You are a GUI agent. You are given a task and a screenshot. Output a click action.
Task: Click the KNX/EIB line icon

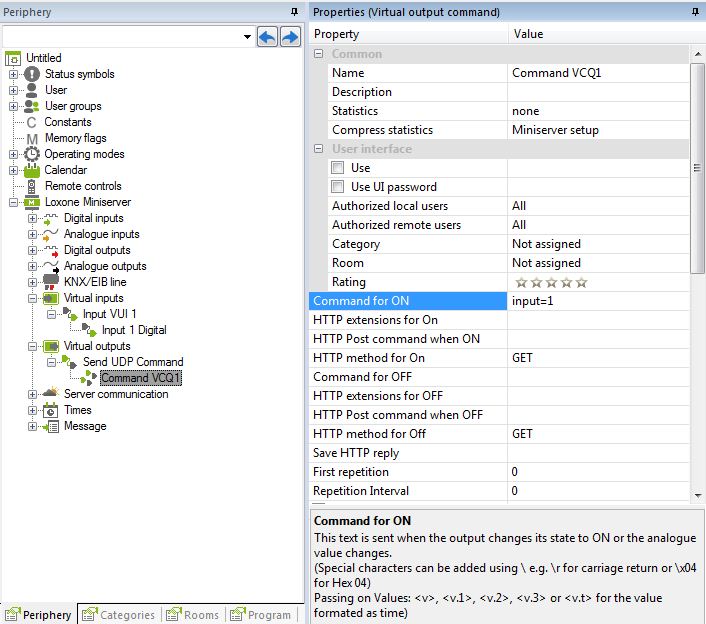point(50,282)
